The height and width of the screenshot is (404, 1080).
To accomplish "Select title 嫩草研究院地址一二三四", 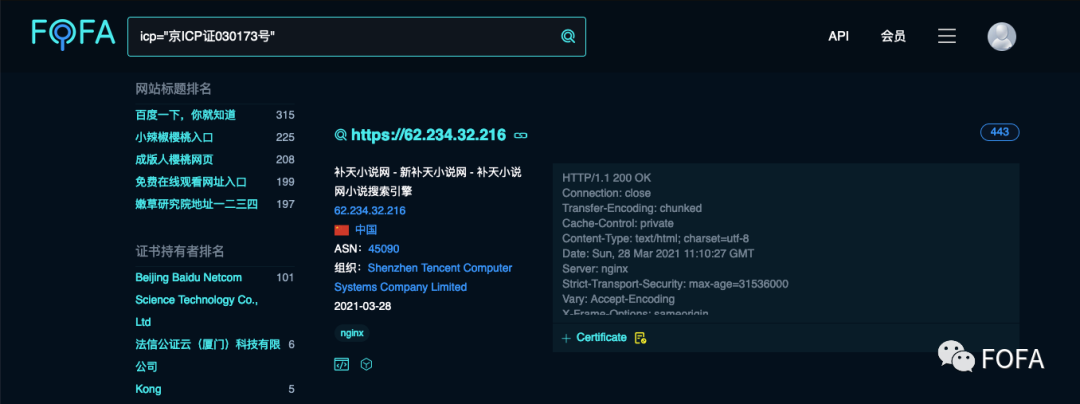I will (x=196, y=204).
